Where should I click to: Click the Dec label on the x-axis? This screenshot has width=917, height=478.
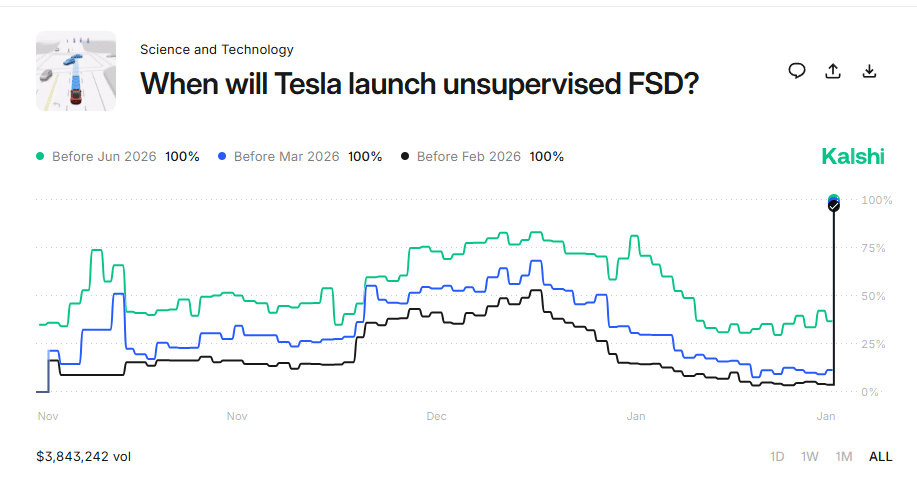click(436, 414)
